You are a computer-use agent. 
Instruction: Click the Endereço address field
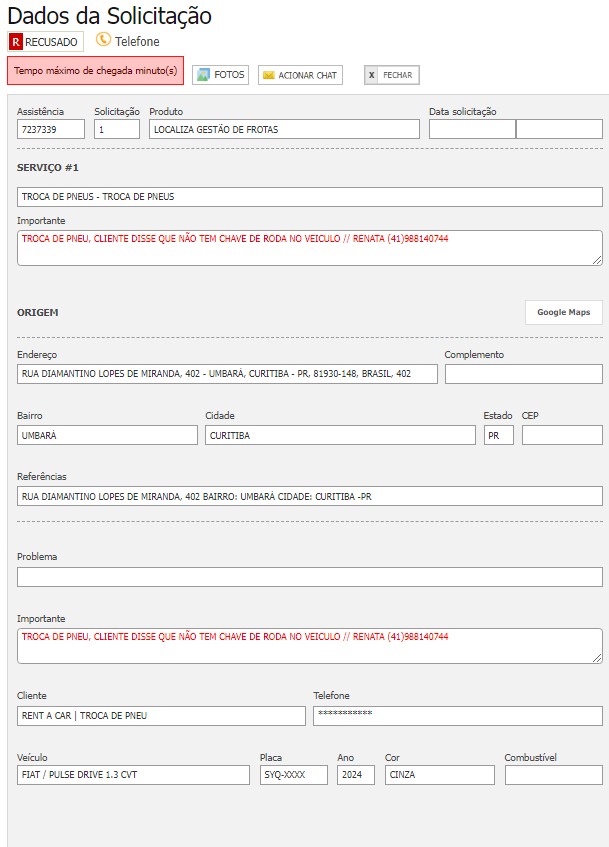point(227,374)
